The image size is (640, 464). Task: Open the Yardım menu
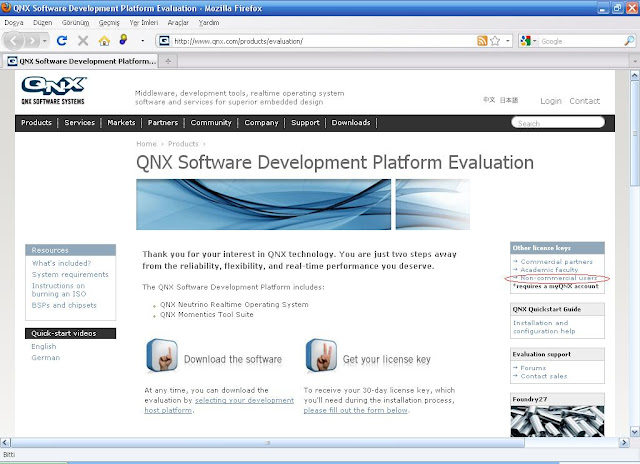[209, 23]
